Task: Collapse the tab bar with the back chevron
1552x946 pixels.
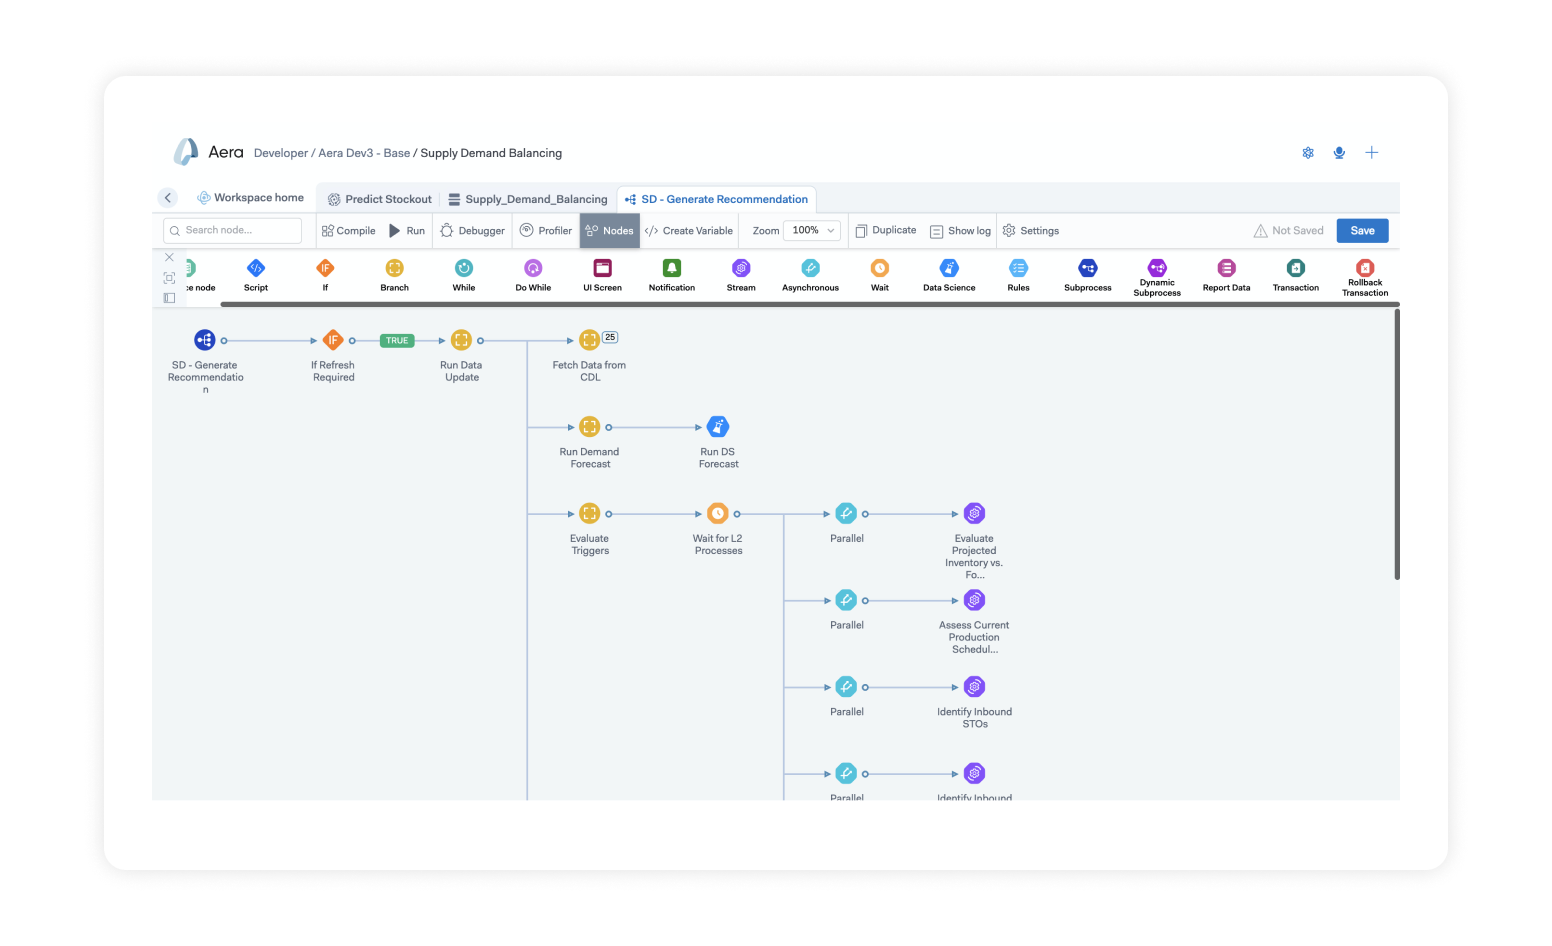Action: point(168,198)
